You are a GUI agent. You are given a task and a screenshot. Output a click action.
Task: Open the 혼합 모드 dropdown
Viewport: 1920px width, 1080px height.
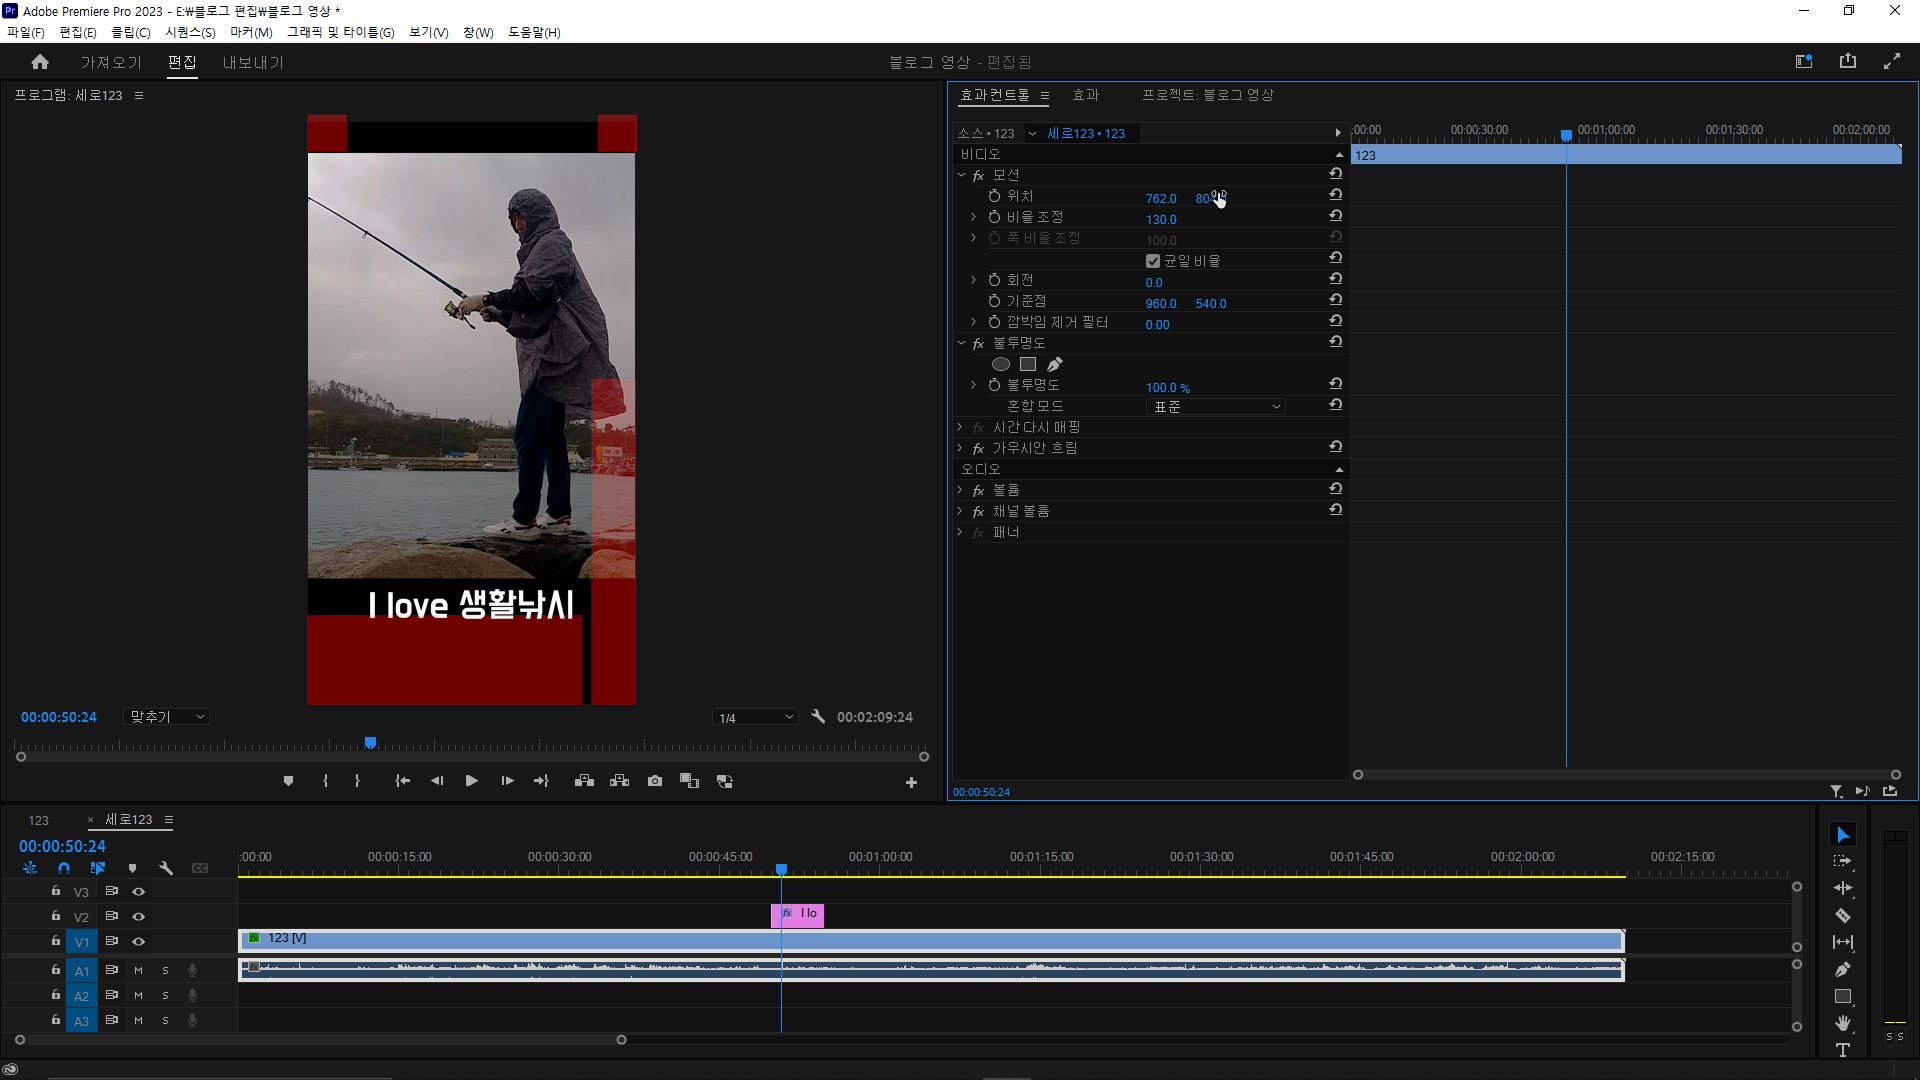point(1215,407)
